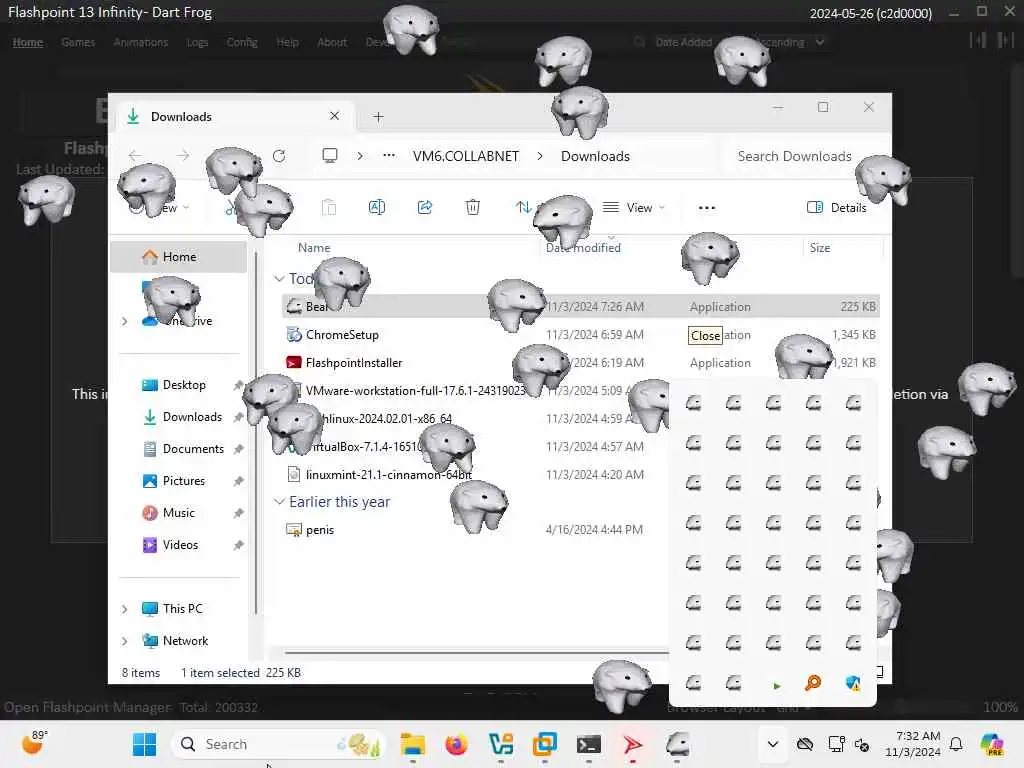Open Videos in the sidebar
This screenshot has height=768, width=1024.
pyautogui.click(x=180, y=545)
